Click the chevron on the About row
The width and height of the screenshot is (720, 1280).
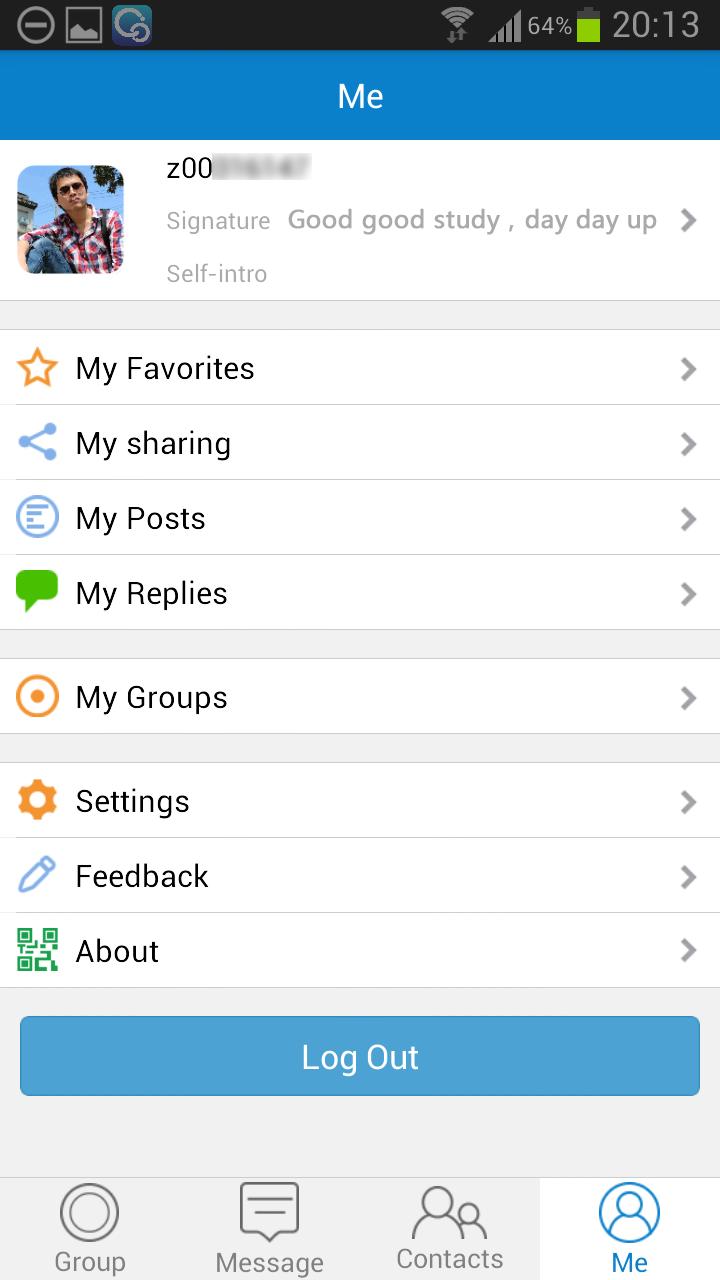[688, 950]
